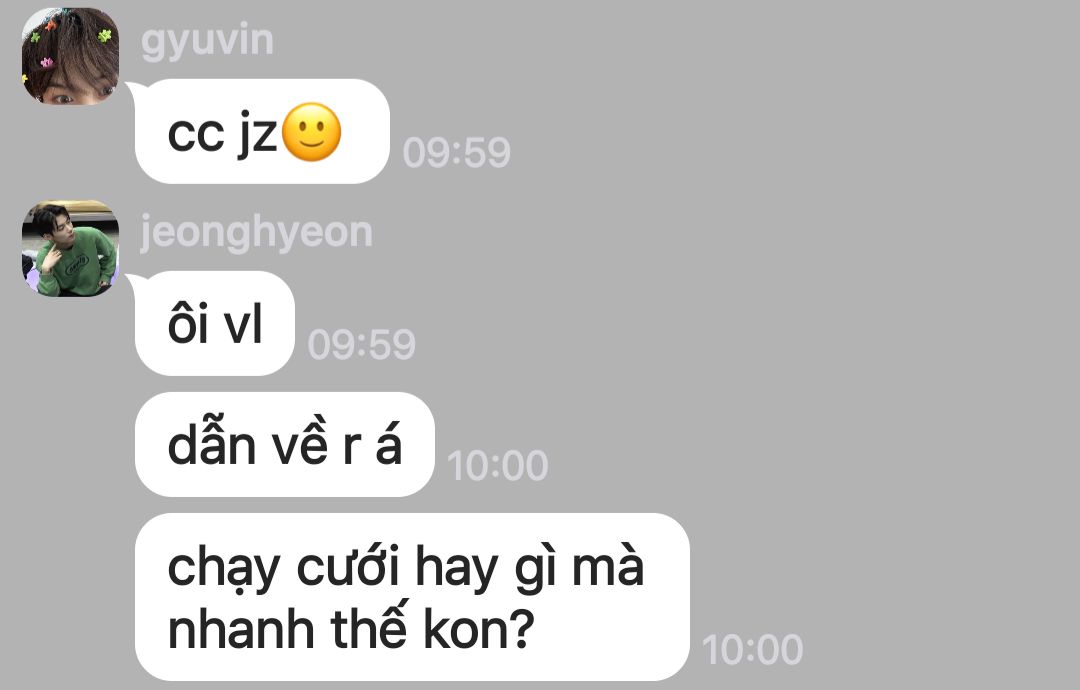This screenshot has width=1080, height=690.
Task: Open gyuvin's profile picture avatar
Action: click(x=70, y=56)
